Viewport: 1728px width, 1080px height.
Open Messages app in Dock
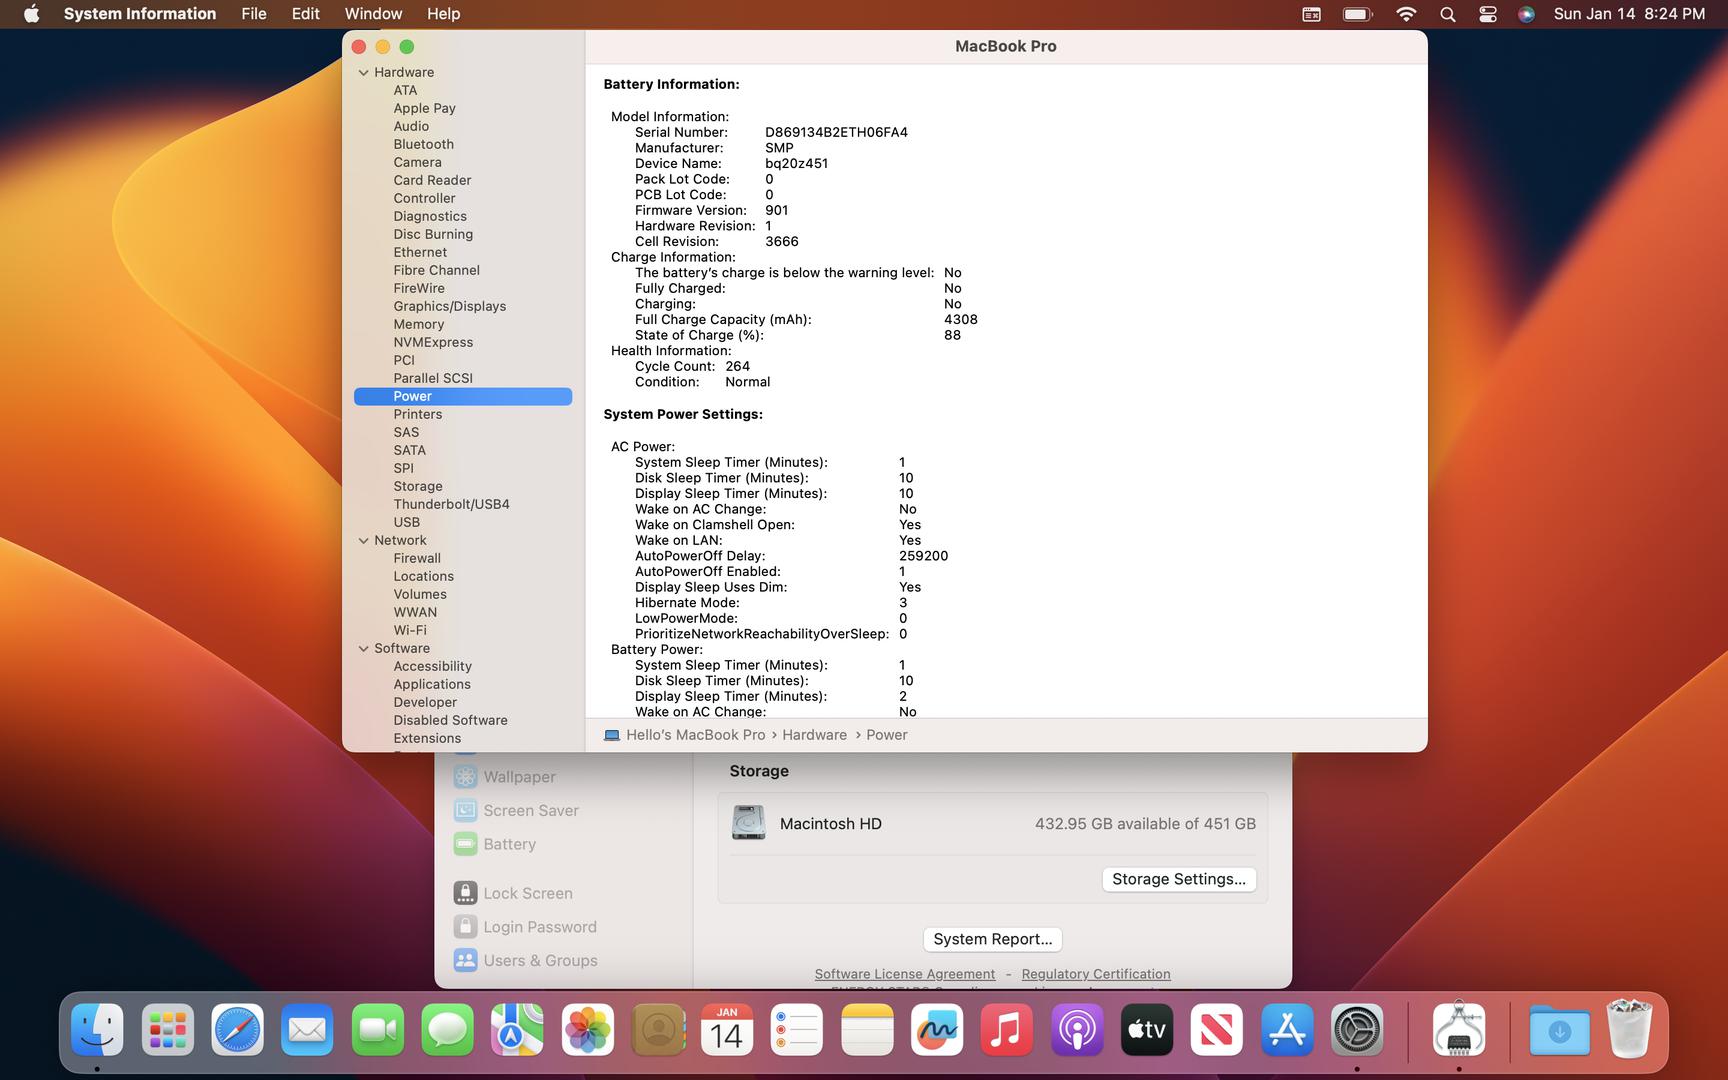[447, 1029]
